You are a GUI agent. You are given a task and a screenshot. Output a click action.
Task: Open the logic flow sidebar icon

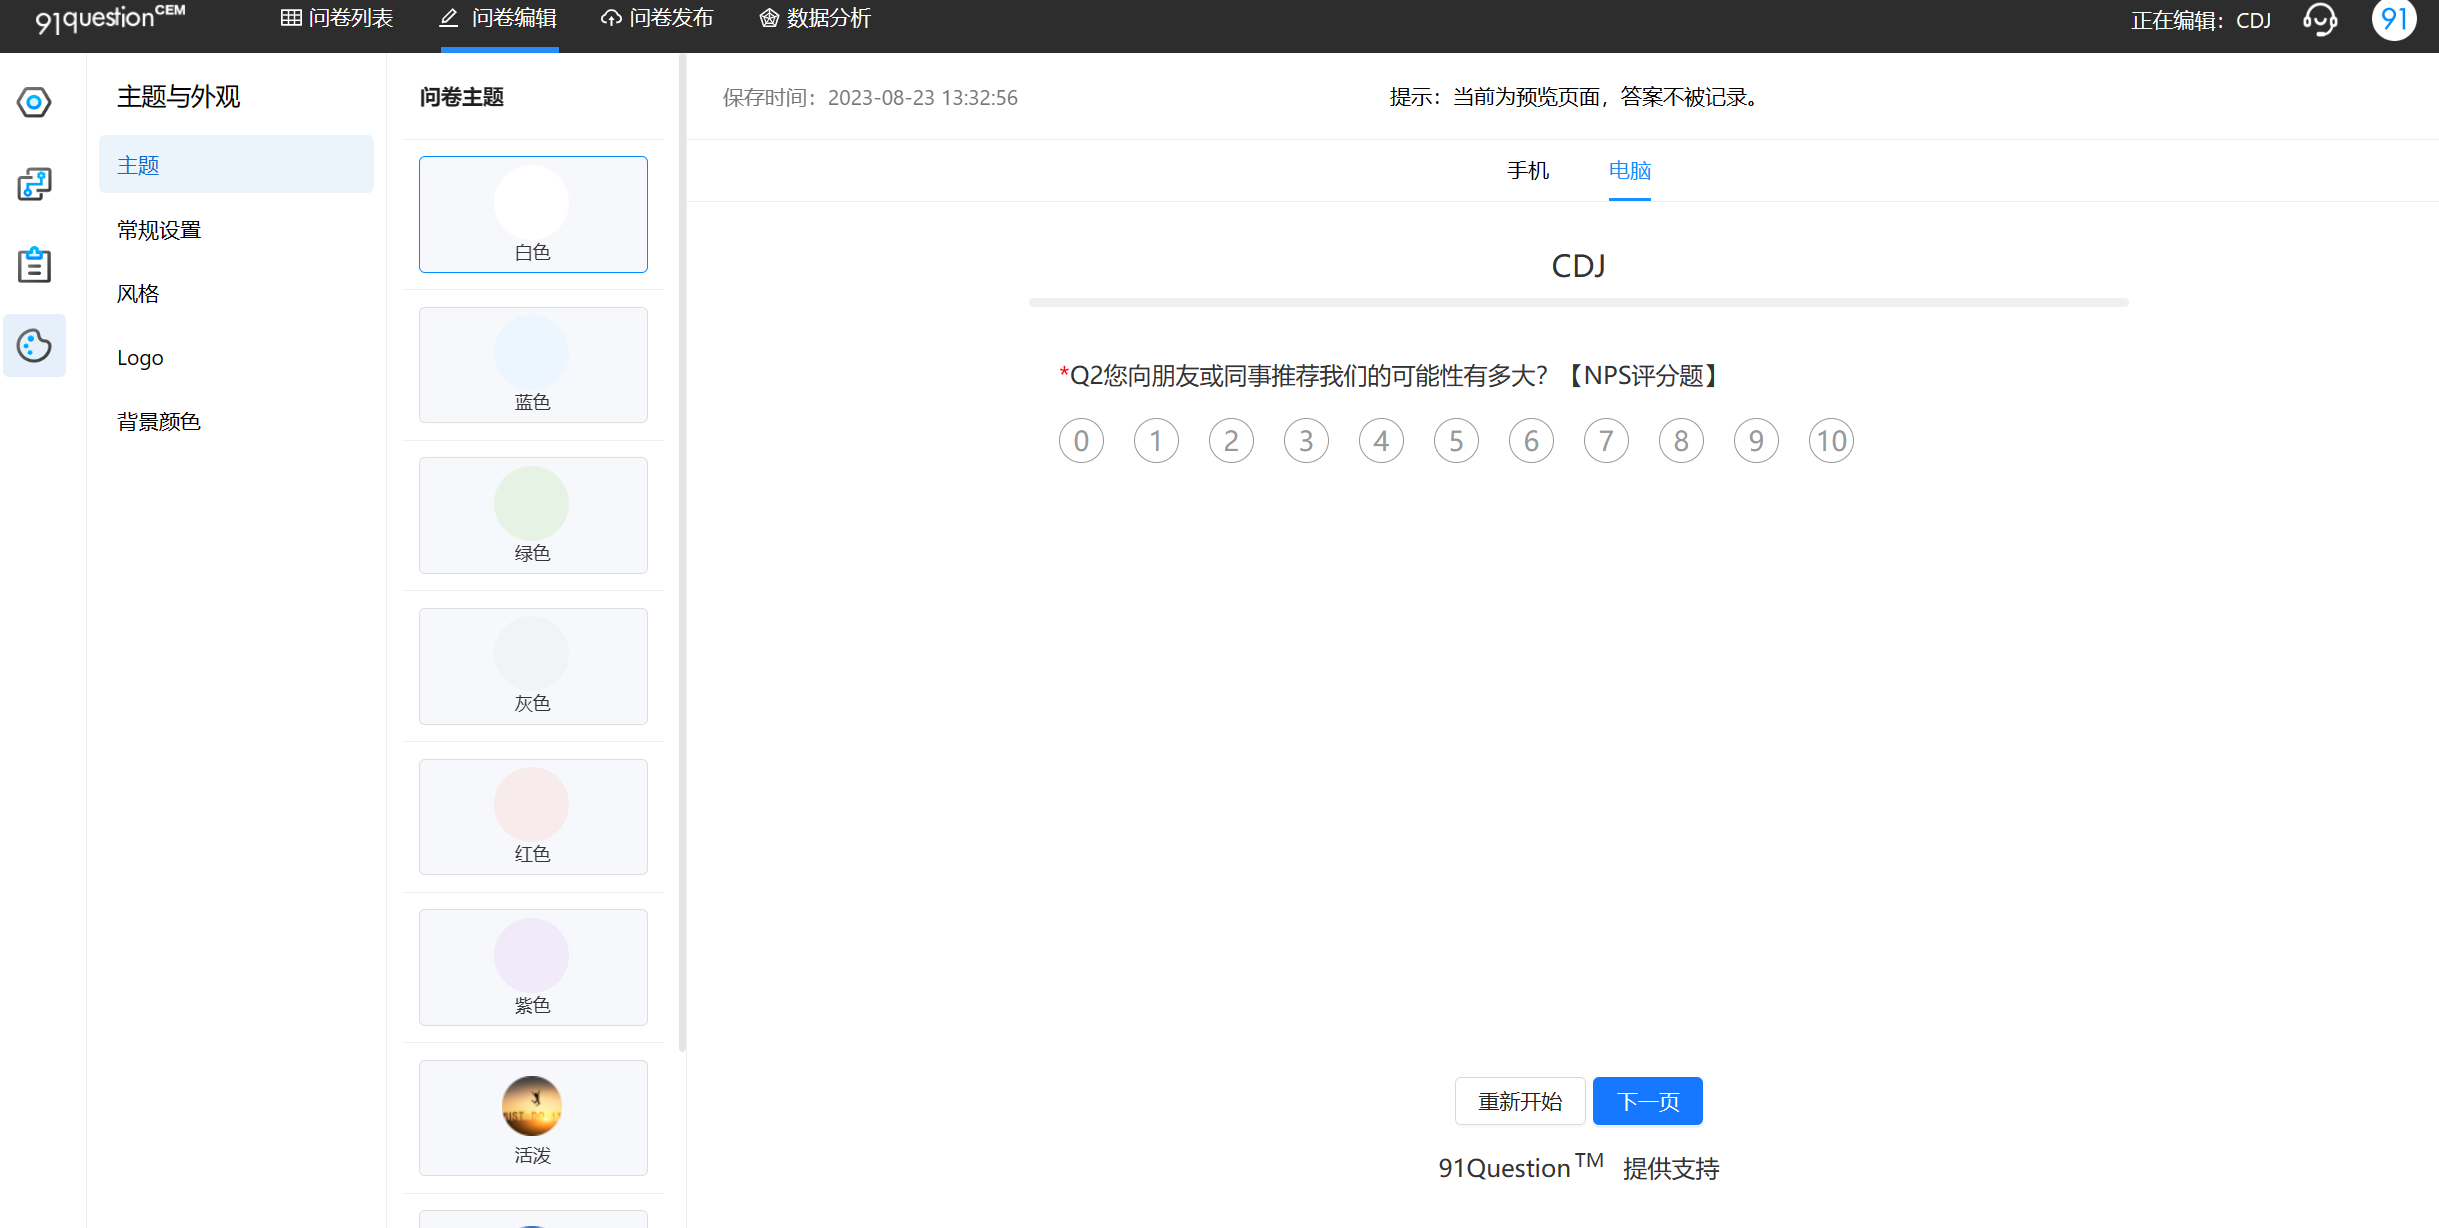34,184
